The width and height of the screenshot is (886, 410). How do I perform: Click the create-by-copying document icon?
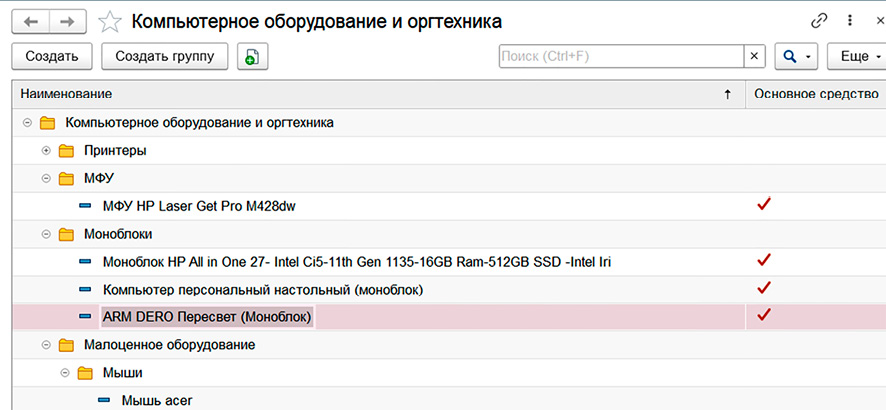click(252, 57)
